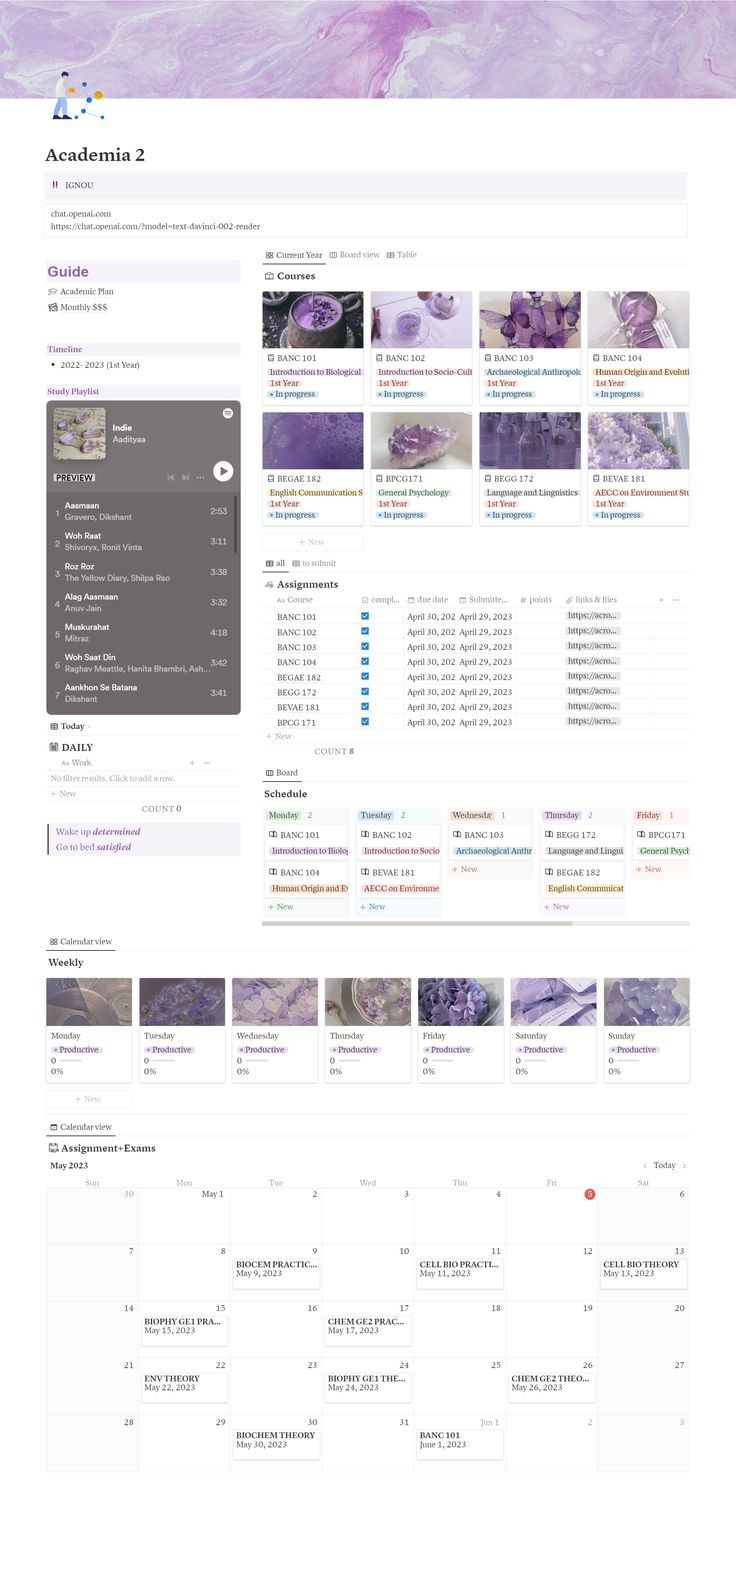Screen dimensions: 736x1592
Task: Add a property with plus in DAILY table
Action: [192, 763]
